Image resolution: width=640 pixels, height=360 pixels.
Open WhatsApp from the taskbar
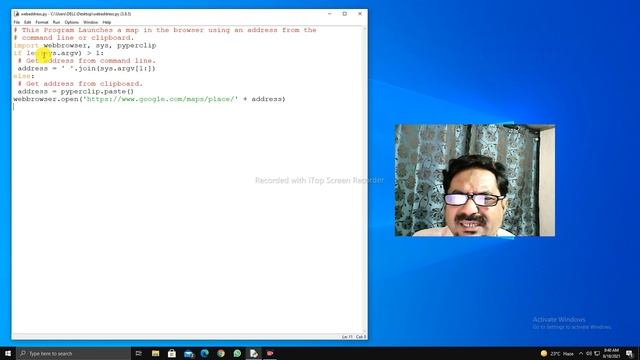tap(237, 353)
